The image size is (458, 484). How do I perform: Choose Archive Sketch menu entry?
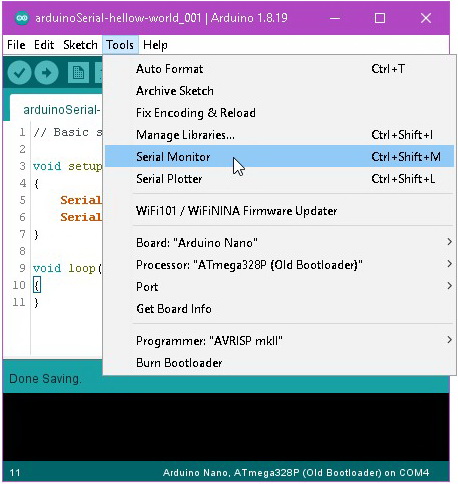[x=279, y=91]
